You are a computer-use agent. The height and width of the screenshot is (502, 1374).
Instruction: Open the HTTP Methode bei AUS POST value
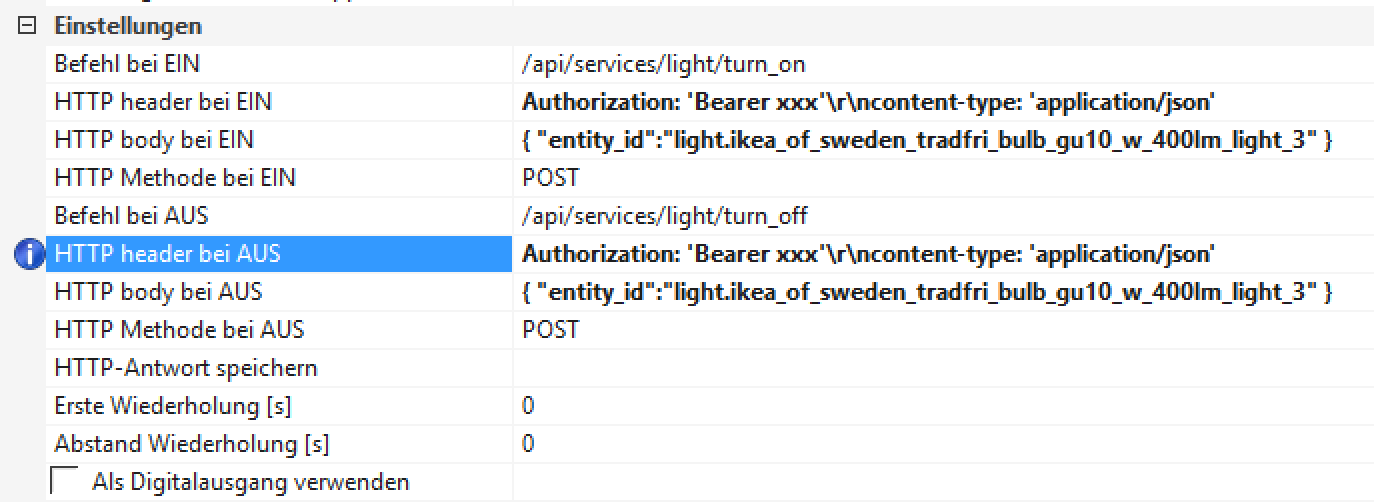pos(551,330)
